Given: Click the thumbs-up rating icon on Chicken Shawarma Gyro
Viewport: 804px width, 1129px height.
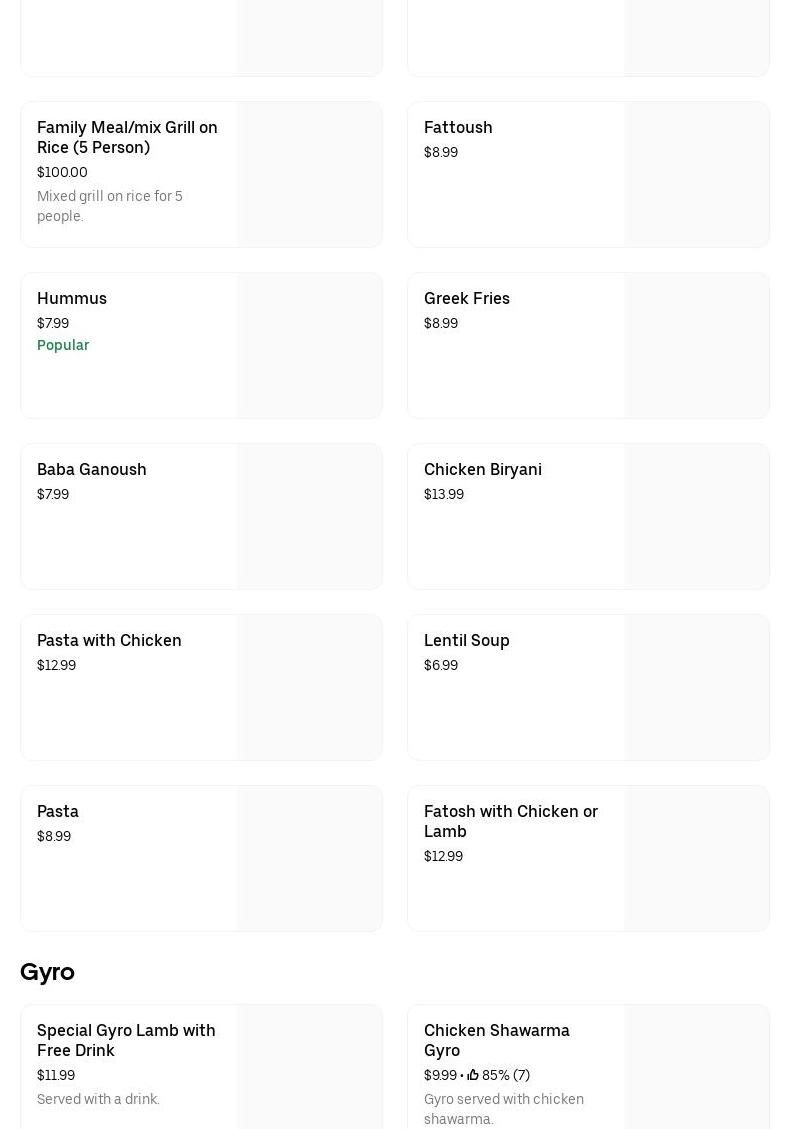Looking at the screenshot, I should (x=473, y=1075).
